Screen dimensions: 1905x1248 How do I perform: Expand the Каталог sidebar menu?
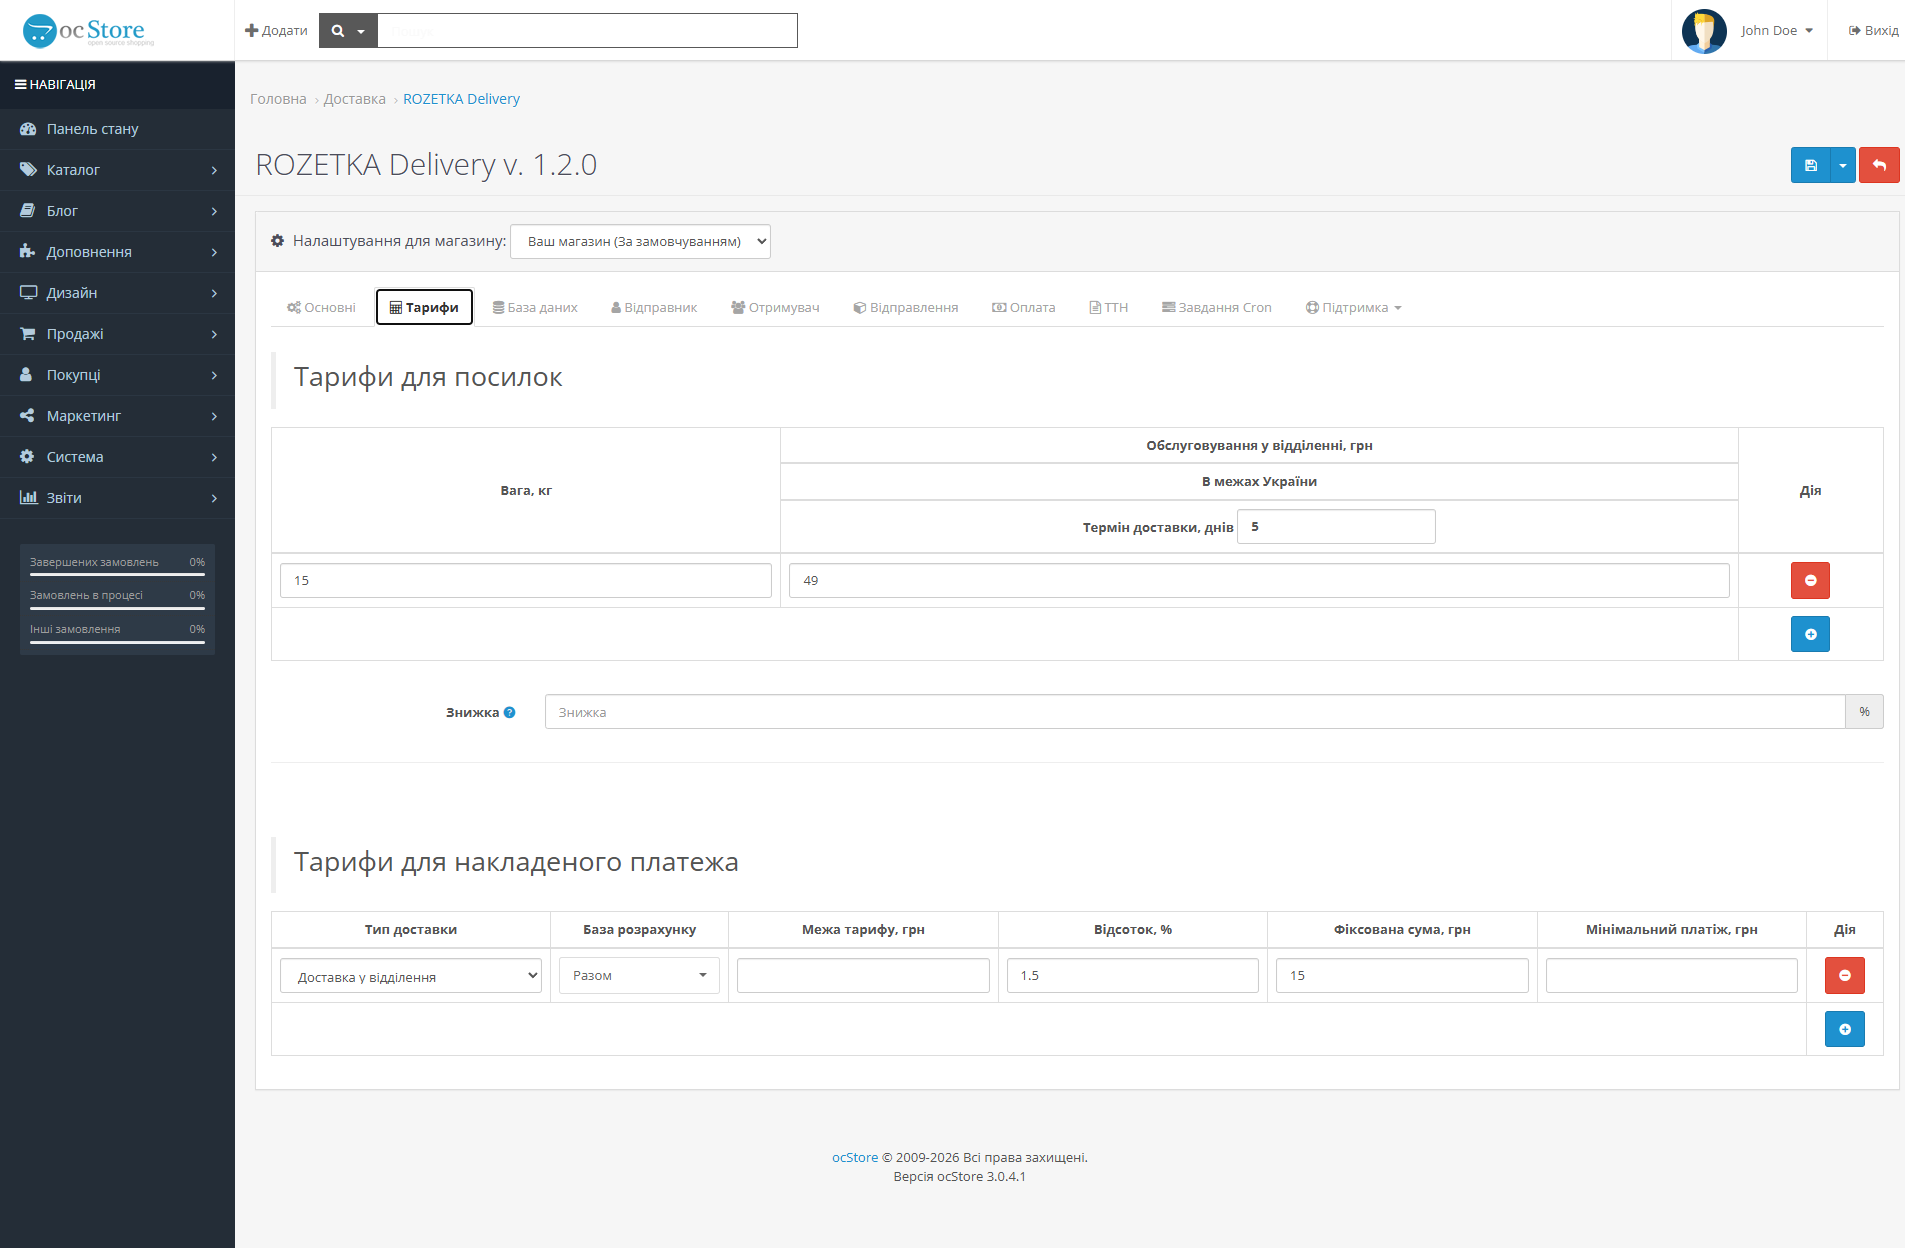coord(117,170)
